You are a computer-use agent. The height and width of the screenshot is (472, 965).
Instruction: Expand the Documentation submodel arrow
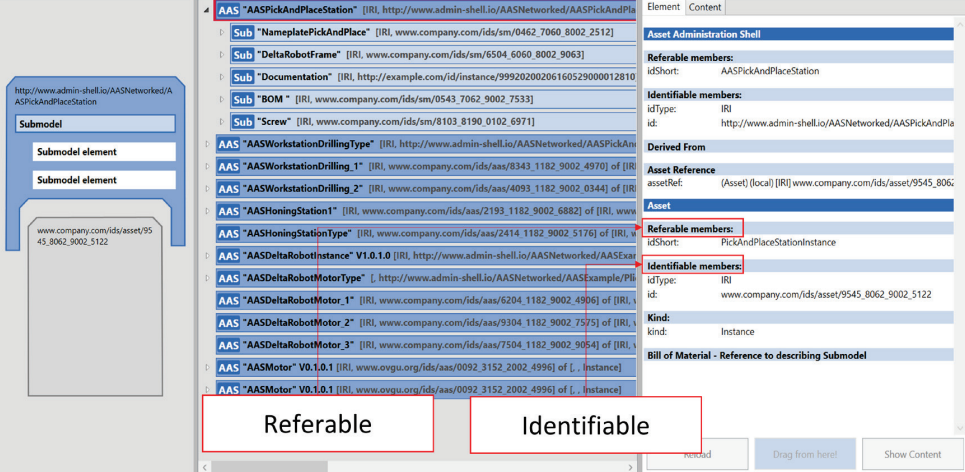(x=223, y=77)
